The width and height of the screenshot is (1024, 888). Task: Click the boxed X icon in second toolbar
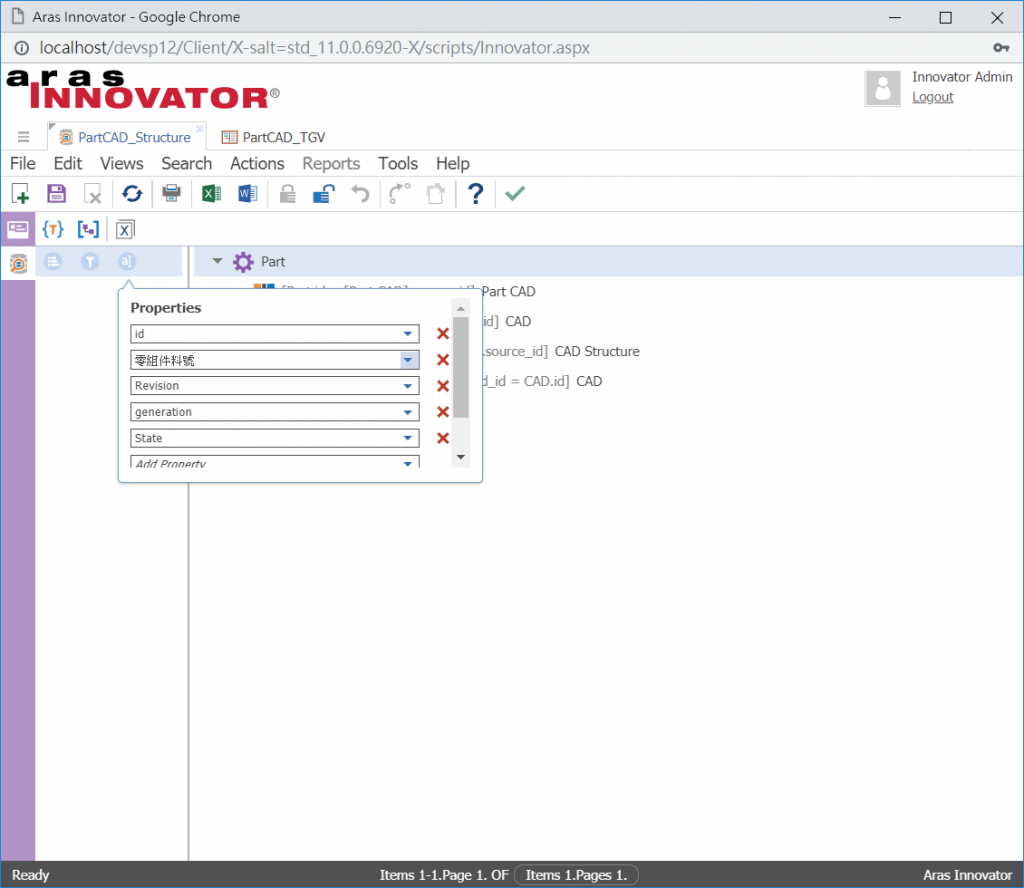pyautogui.click(x=125, y=229)
